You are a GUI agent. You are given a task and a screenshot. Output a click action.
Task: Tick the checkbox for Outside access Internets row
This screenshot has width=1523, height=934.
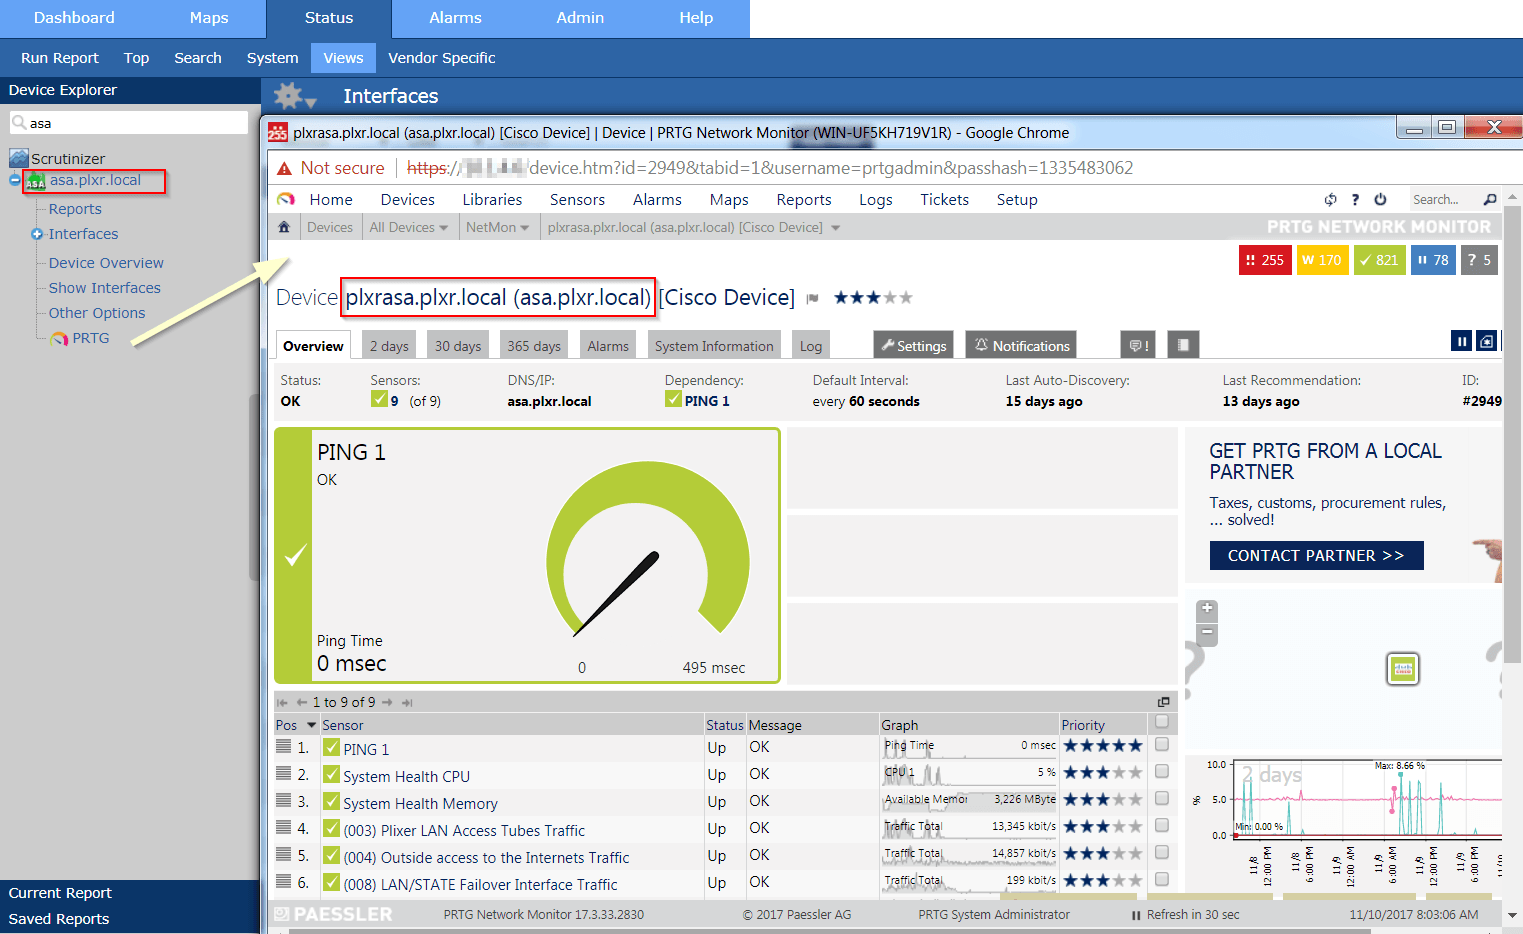(1162, 852)
